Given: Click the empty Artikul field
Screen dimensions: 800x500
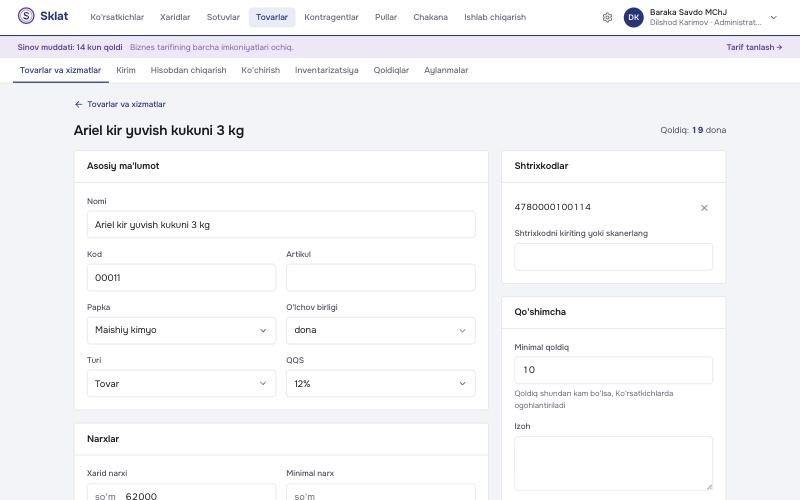Looking at the screenshot, I should click(381, 278).
